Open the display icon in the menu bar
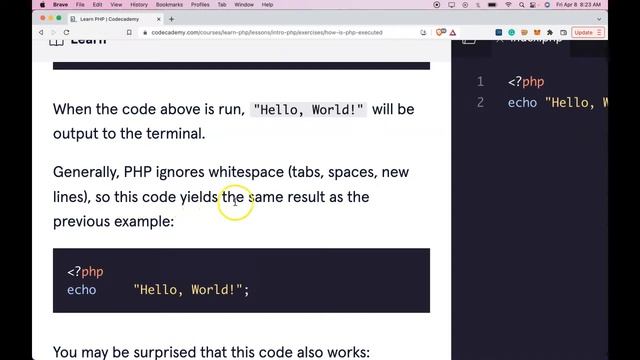The width and height of the screenshot is (640, 360). click(451, 5)
